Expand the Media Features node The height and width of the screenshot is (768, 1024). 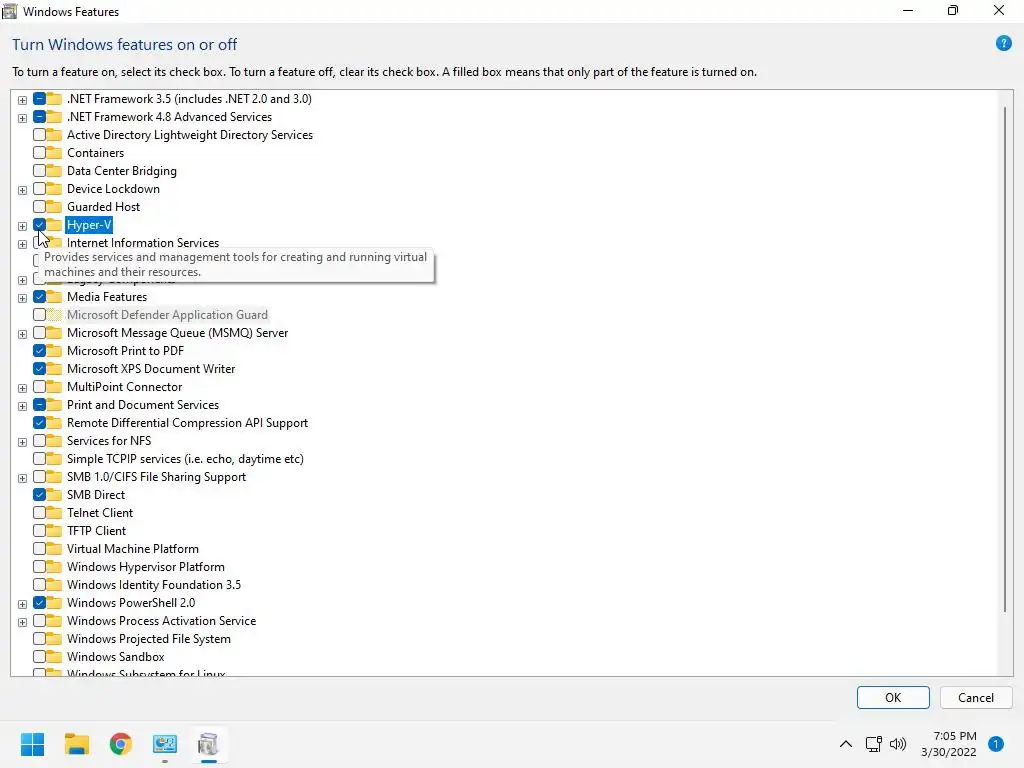click(22, 298)
